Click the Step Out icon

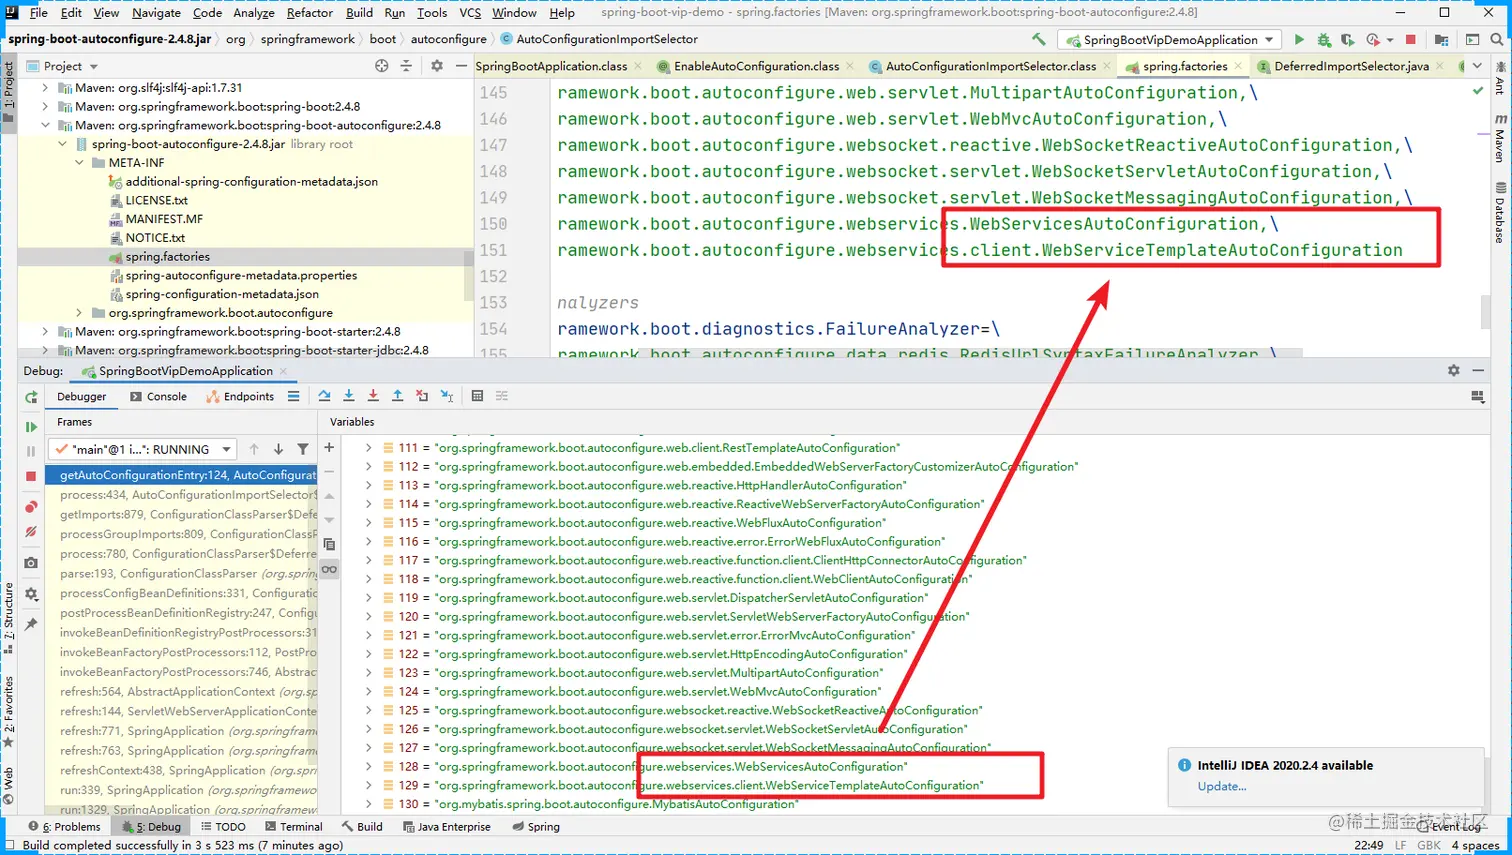397,396
